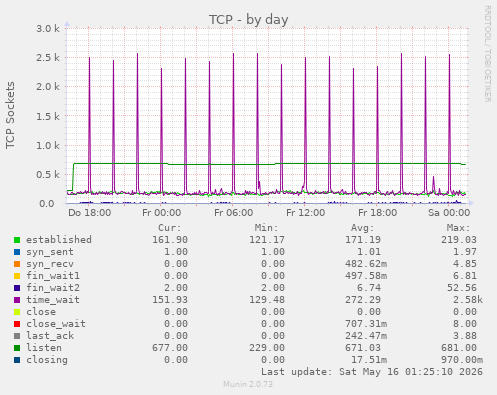Screen dimensions: 497x395
Task: Click listen average value 671.03
Action: [363, 348]
